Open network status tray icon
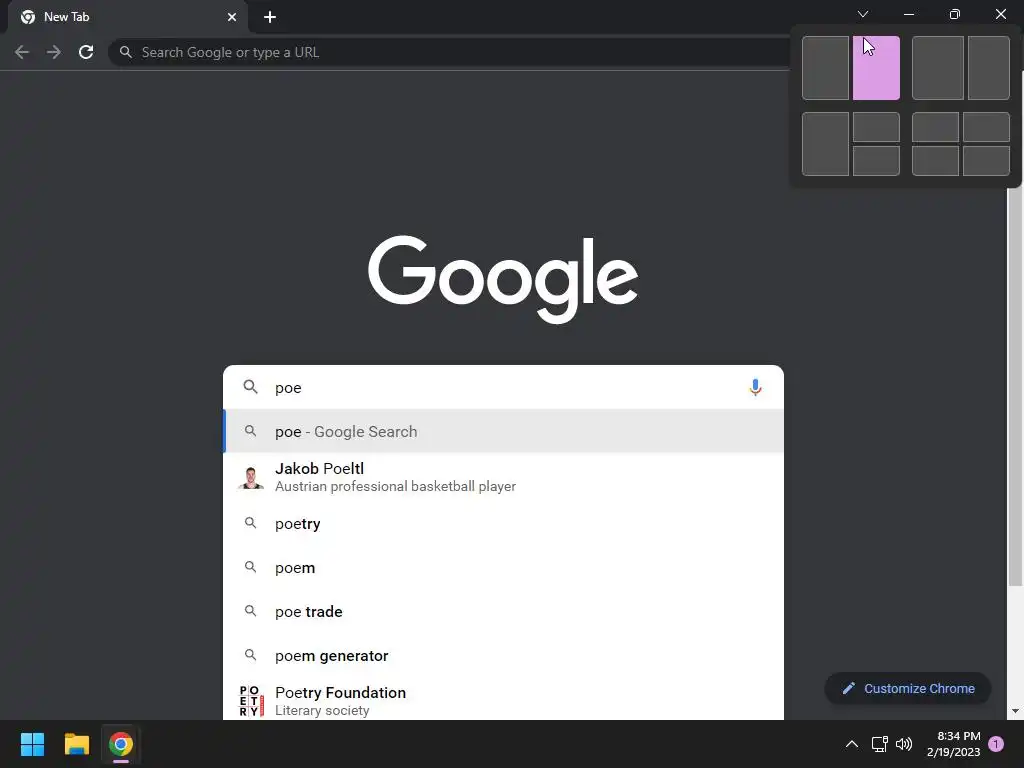 point(880,744)
